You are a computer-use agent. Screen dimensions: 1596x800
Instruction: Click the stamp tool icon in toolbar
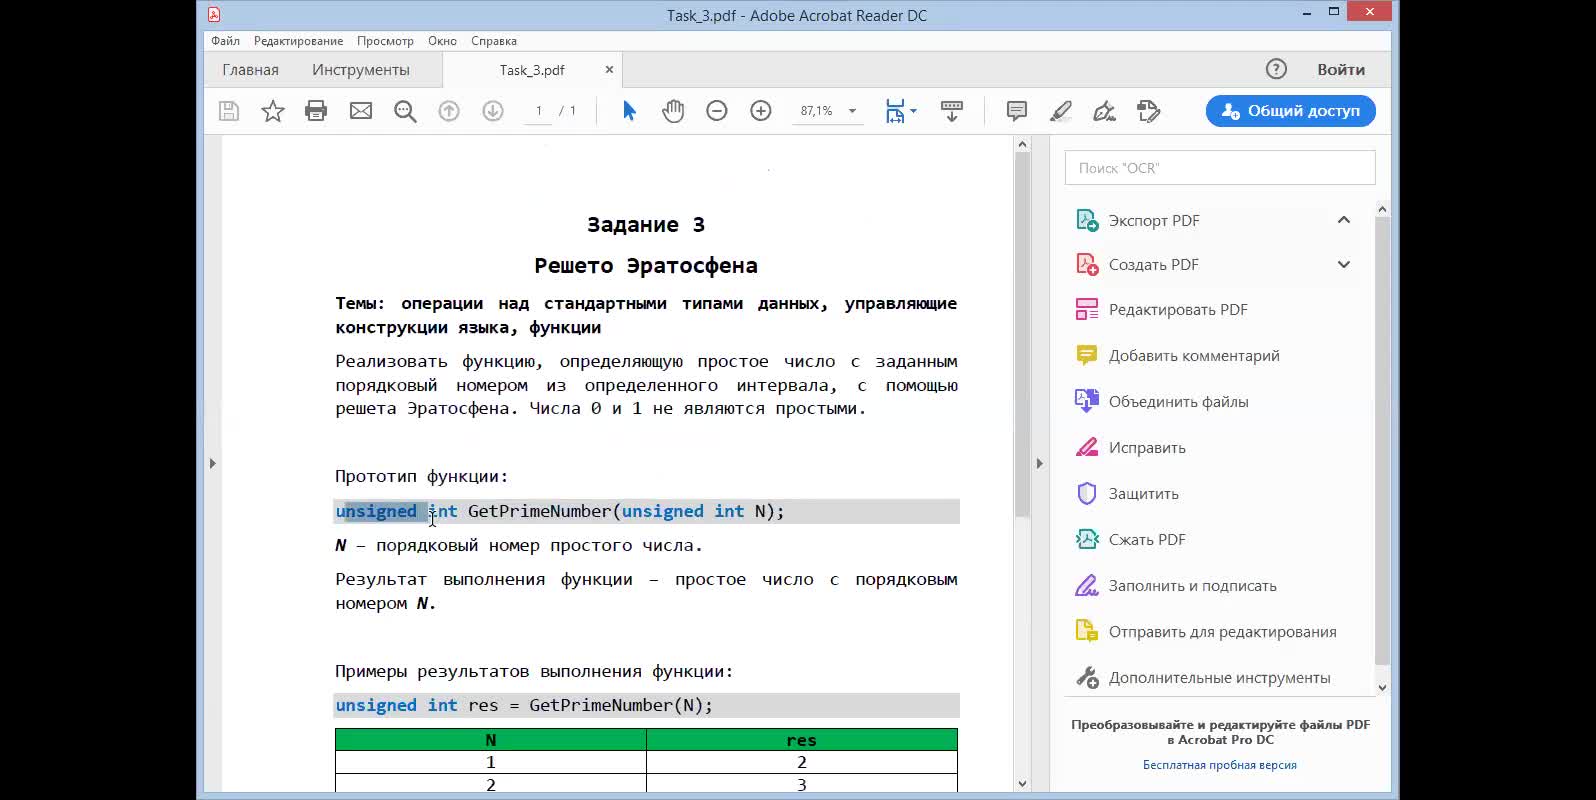(1149, 111)
